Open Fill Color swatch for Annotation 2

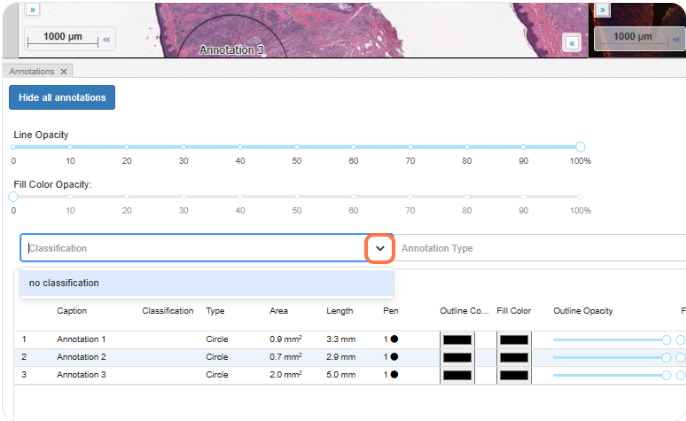click(x=514, y=357)
